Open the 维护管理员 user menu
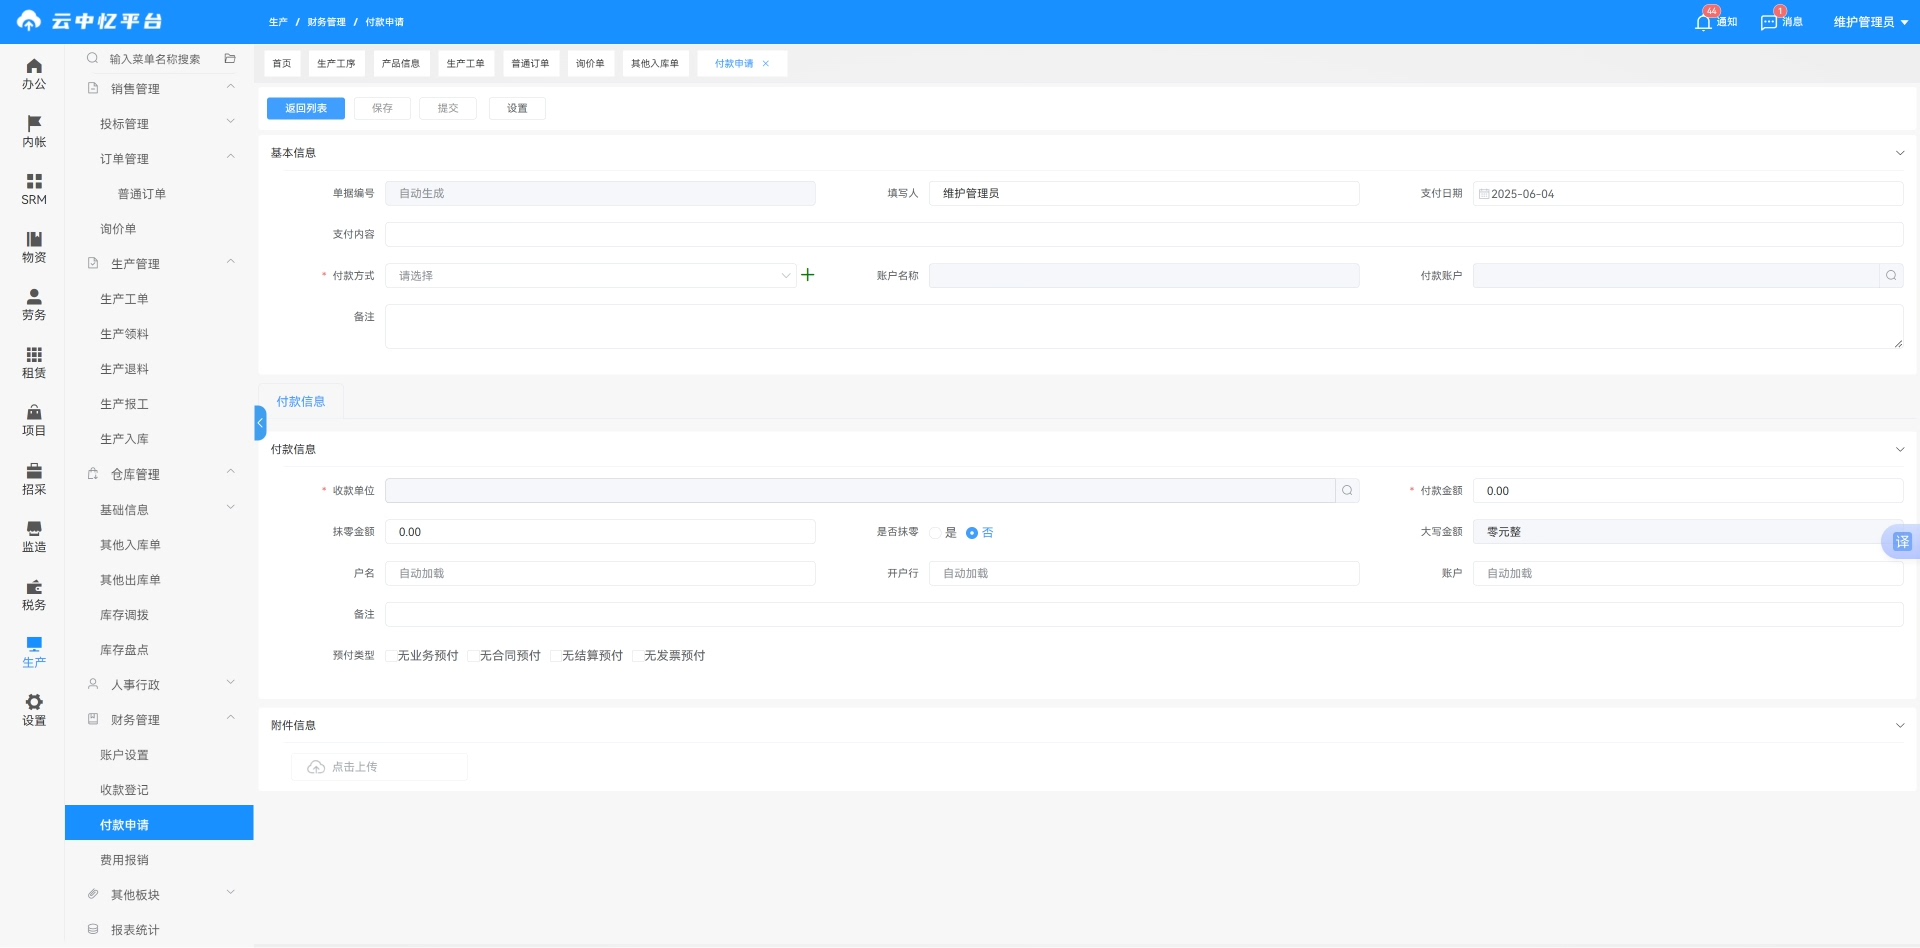The width and height of the screenshot is (1920, 948). pyautogui.click(x=1870, y=22)
